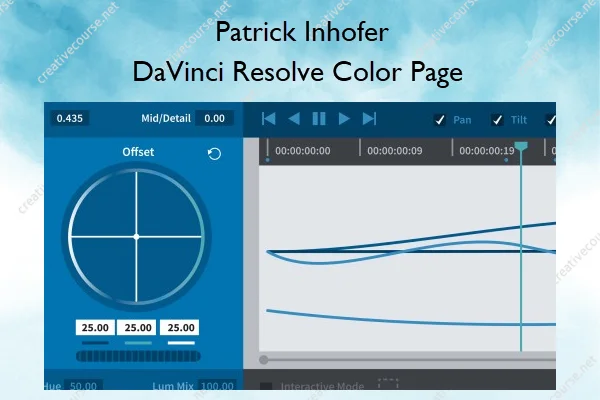Click the 00:00:00:09 timecode on the ruler
600x400 pixels.
[x=394, y=151]
